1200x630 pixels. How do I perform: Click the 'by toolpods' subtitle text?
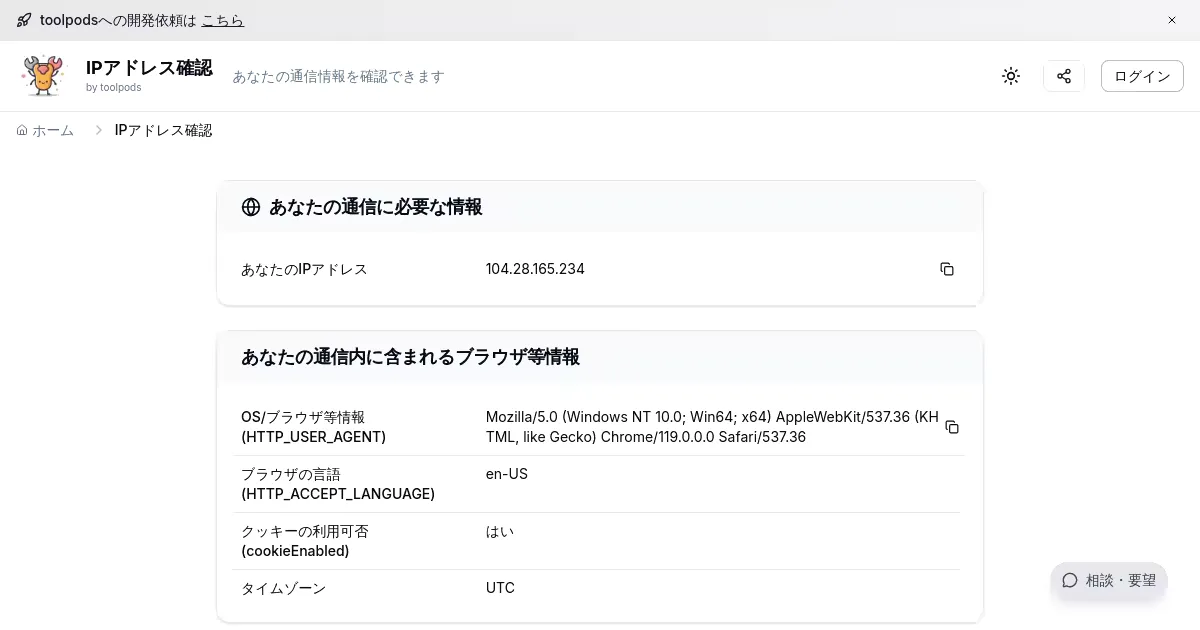click(x=113, y=88)
